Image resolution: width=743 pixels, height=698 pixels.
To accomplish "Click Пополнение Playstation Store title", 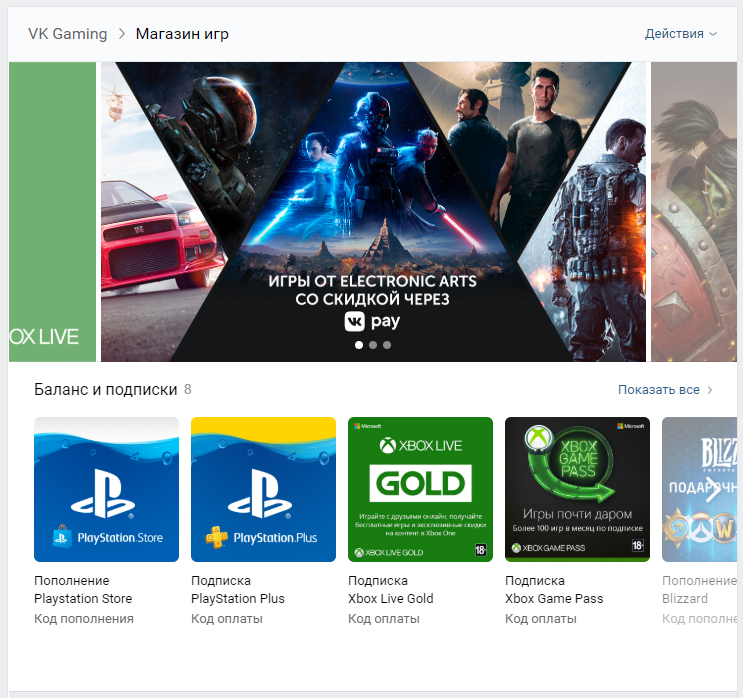I will [83, 589].
